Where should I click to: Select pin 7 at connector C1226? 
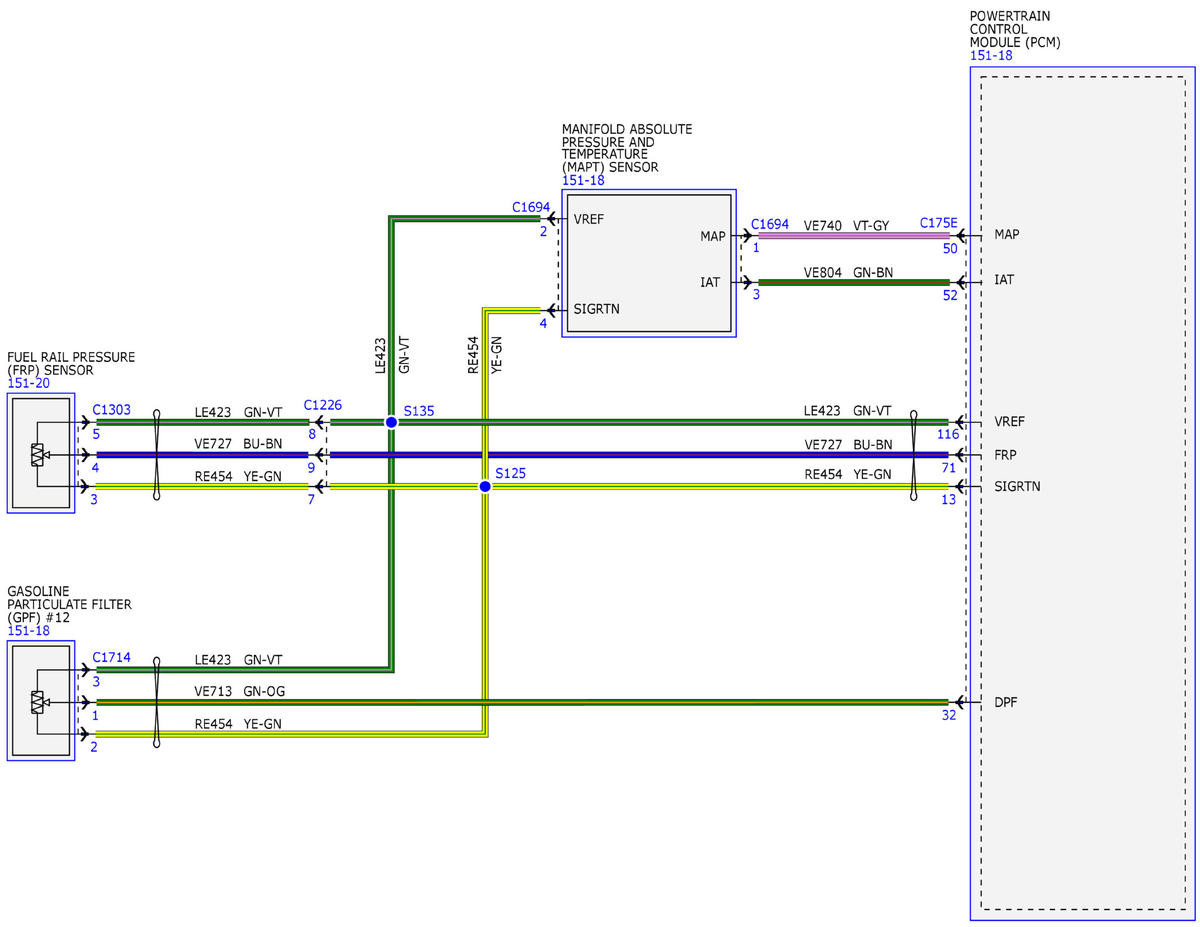pyautogui.click(x=311, y=499)
